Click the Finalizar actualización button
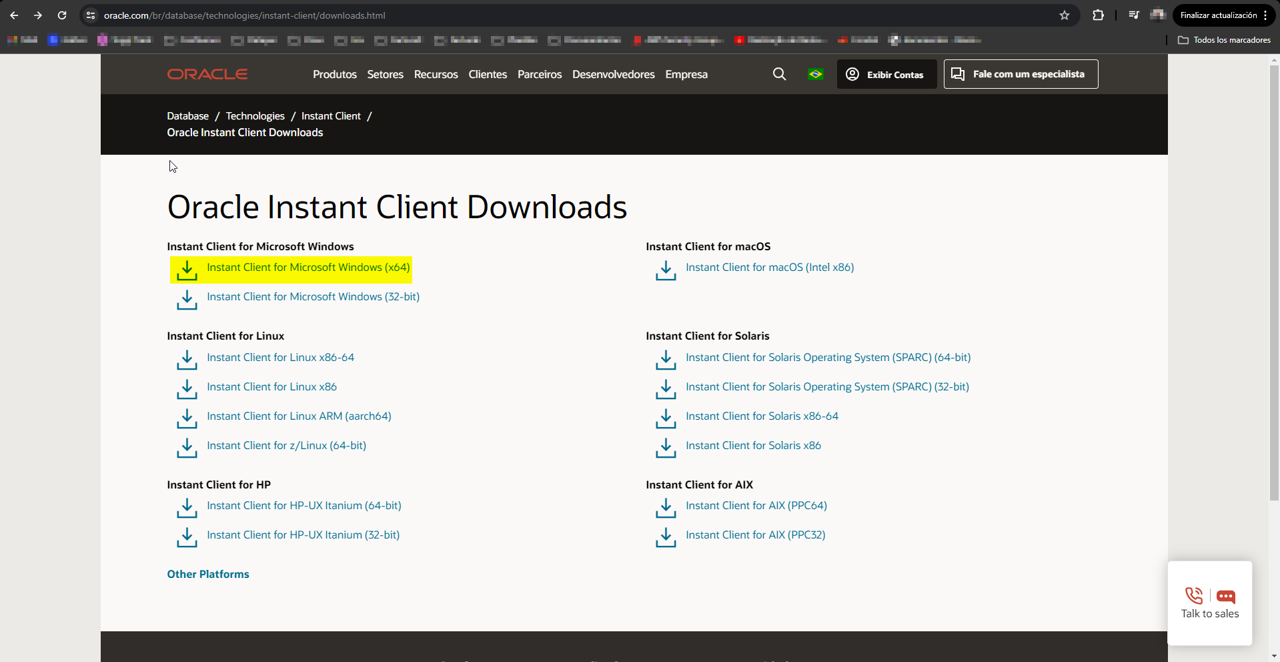1280x662 pixels. pyautogui.click(x=1224, y=15)
